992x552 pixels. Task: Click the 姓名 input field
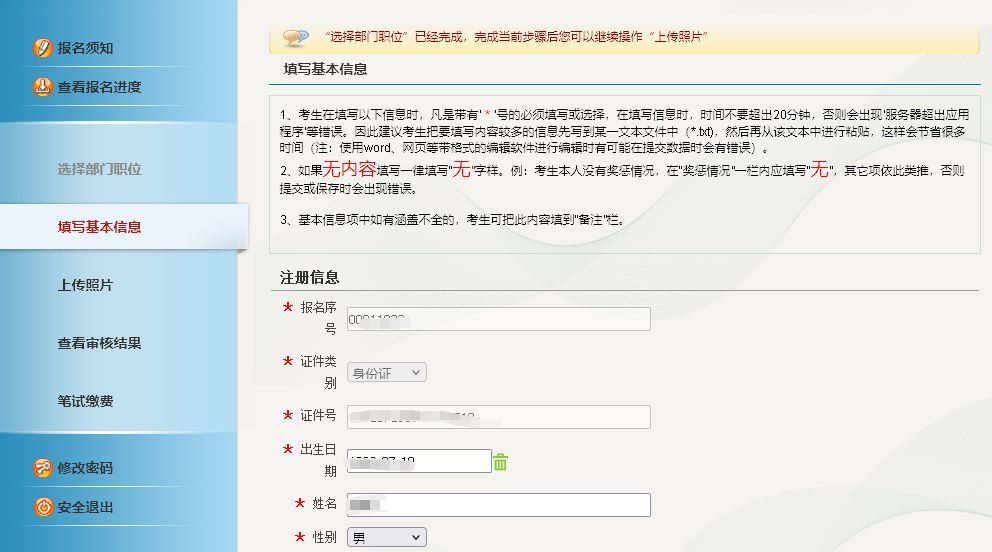499,505
